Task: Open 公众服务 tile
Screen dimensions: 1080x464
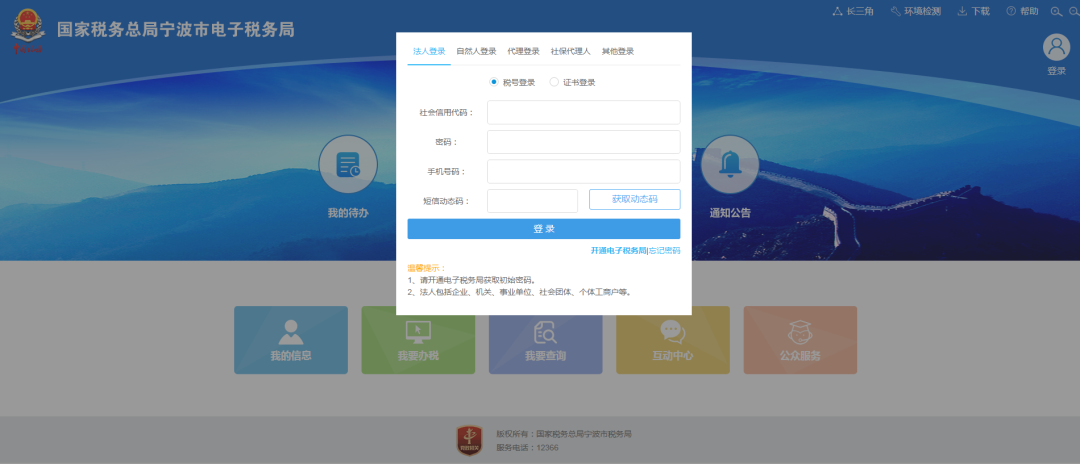Action: pyautogui.click(x=800, y=340)
